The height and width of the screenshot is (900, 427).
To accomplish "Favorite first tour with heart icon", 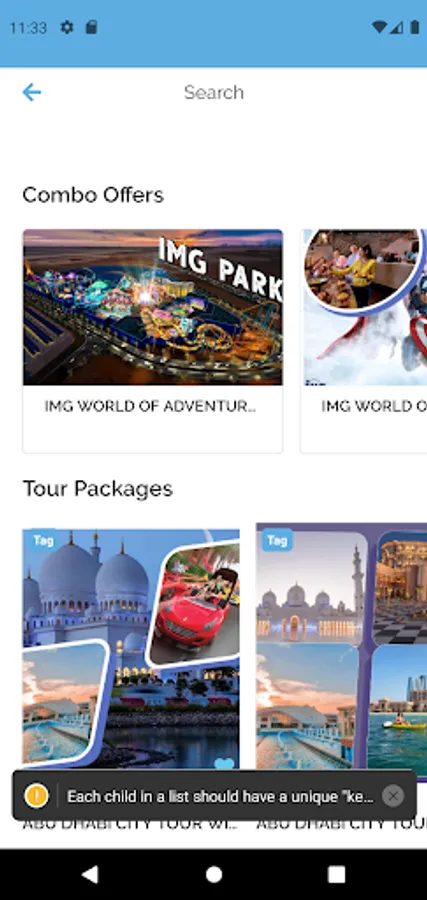I will (x=224, y=764).
